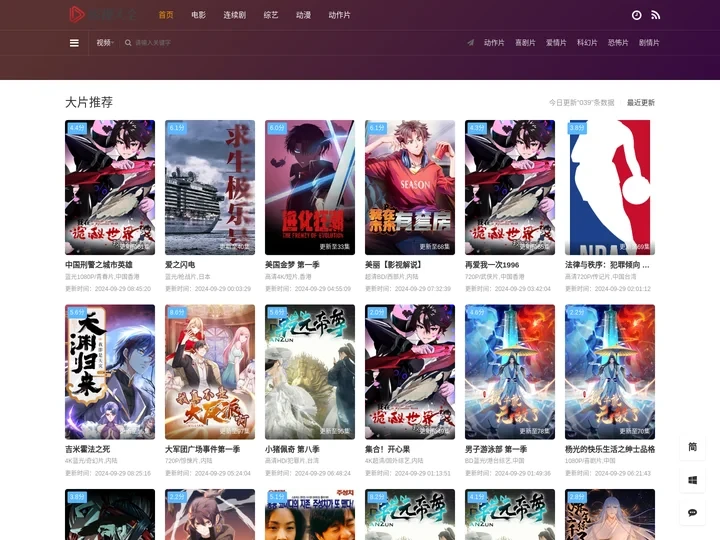This screenshot has height=540, width=720.
Task: Open viewing history via clock icon
Action: click(x=636, y=15)
